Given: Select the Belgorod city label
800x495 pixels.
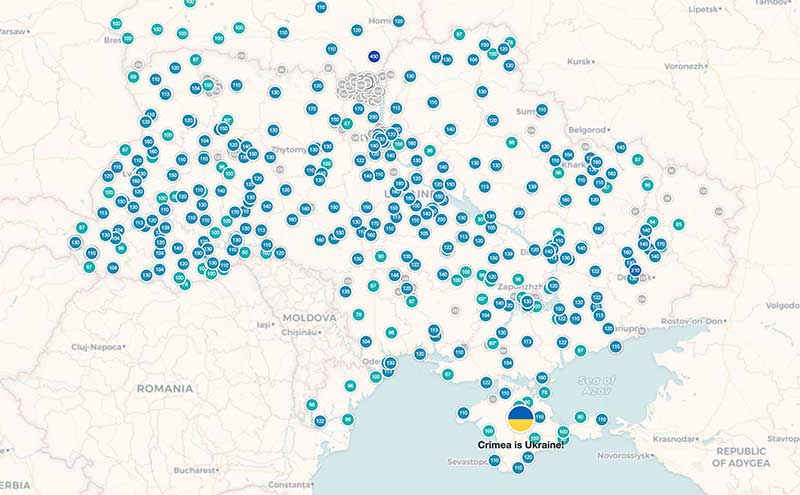Looking at the screenshot, I should pyautogui.click(x=587, y=130).
